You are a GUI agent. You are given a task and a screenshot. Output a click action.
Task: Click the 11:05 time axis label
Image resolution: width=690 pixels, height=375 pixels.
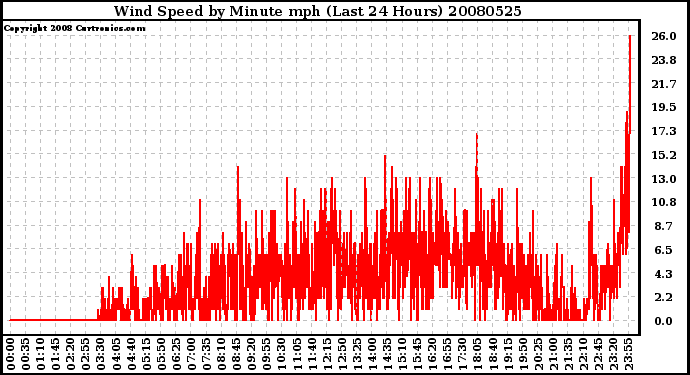tap(297, 354)
